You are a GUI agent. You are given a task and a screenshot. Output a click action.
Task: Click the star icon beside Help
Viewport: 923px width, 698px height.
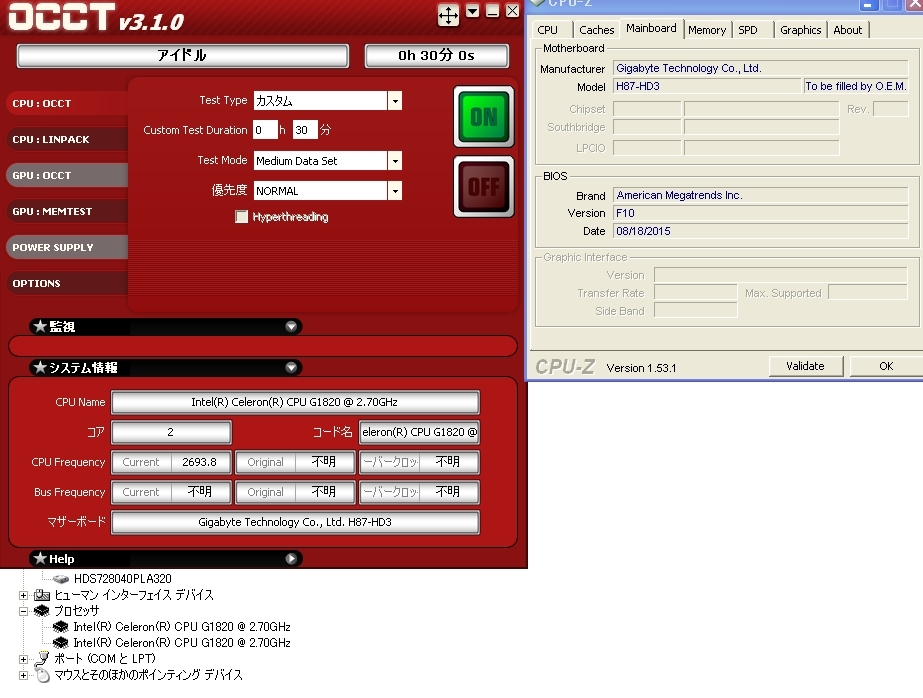point(40,558)
